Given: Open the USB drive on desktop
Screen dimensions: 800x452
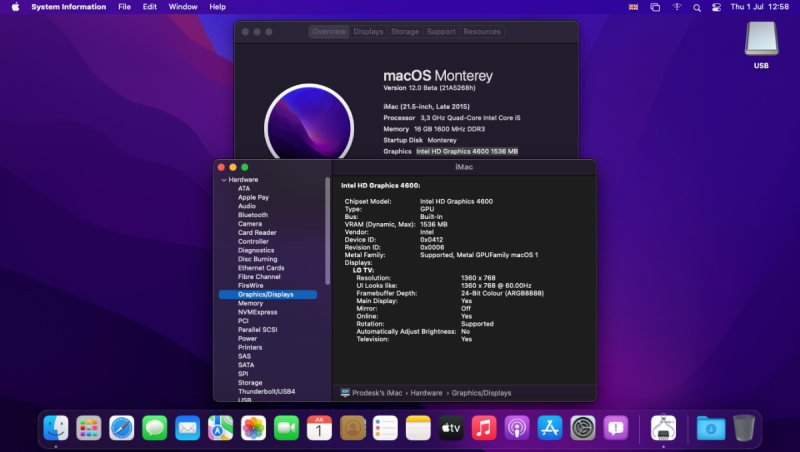Looking at the screenshot, I should [x=761, y=40].
